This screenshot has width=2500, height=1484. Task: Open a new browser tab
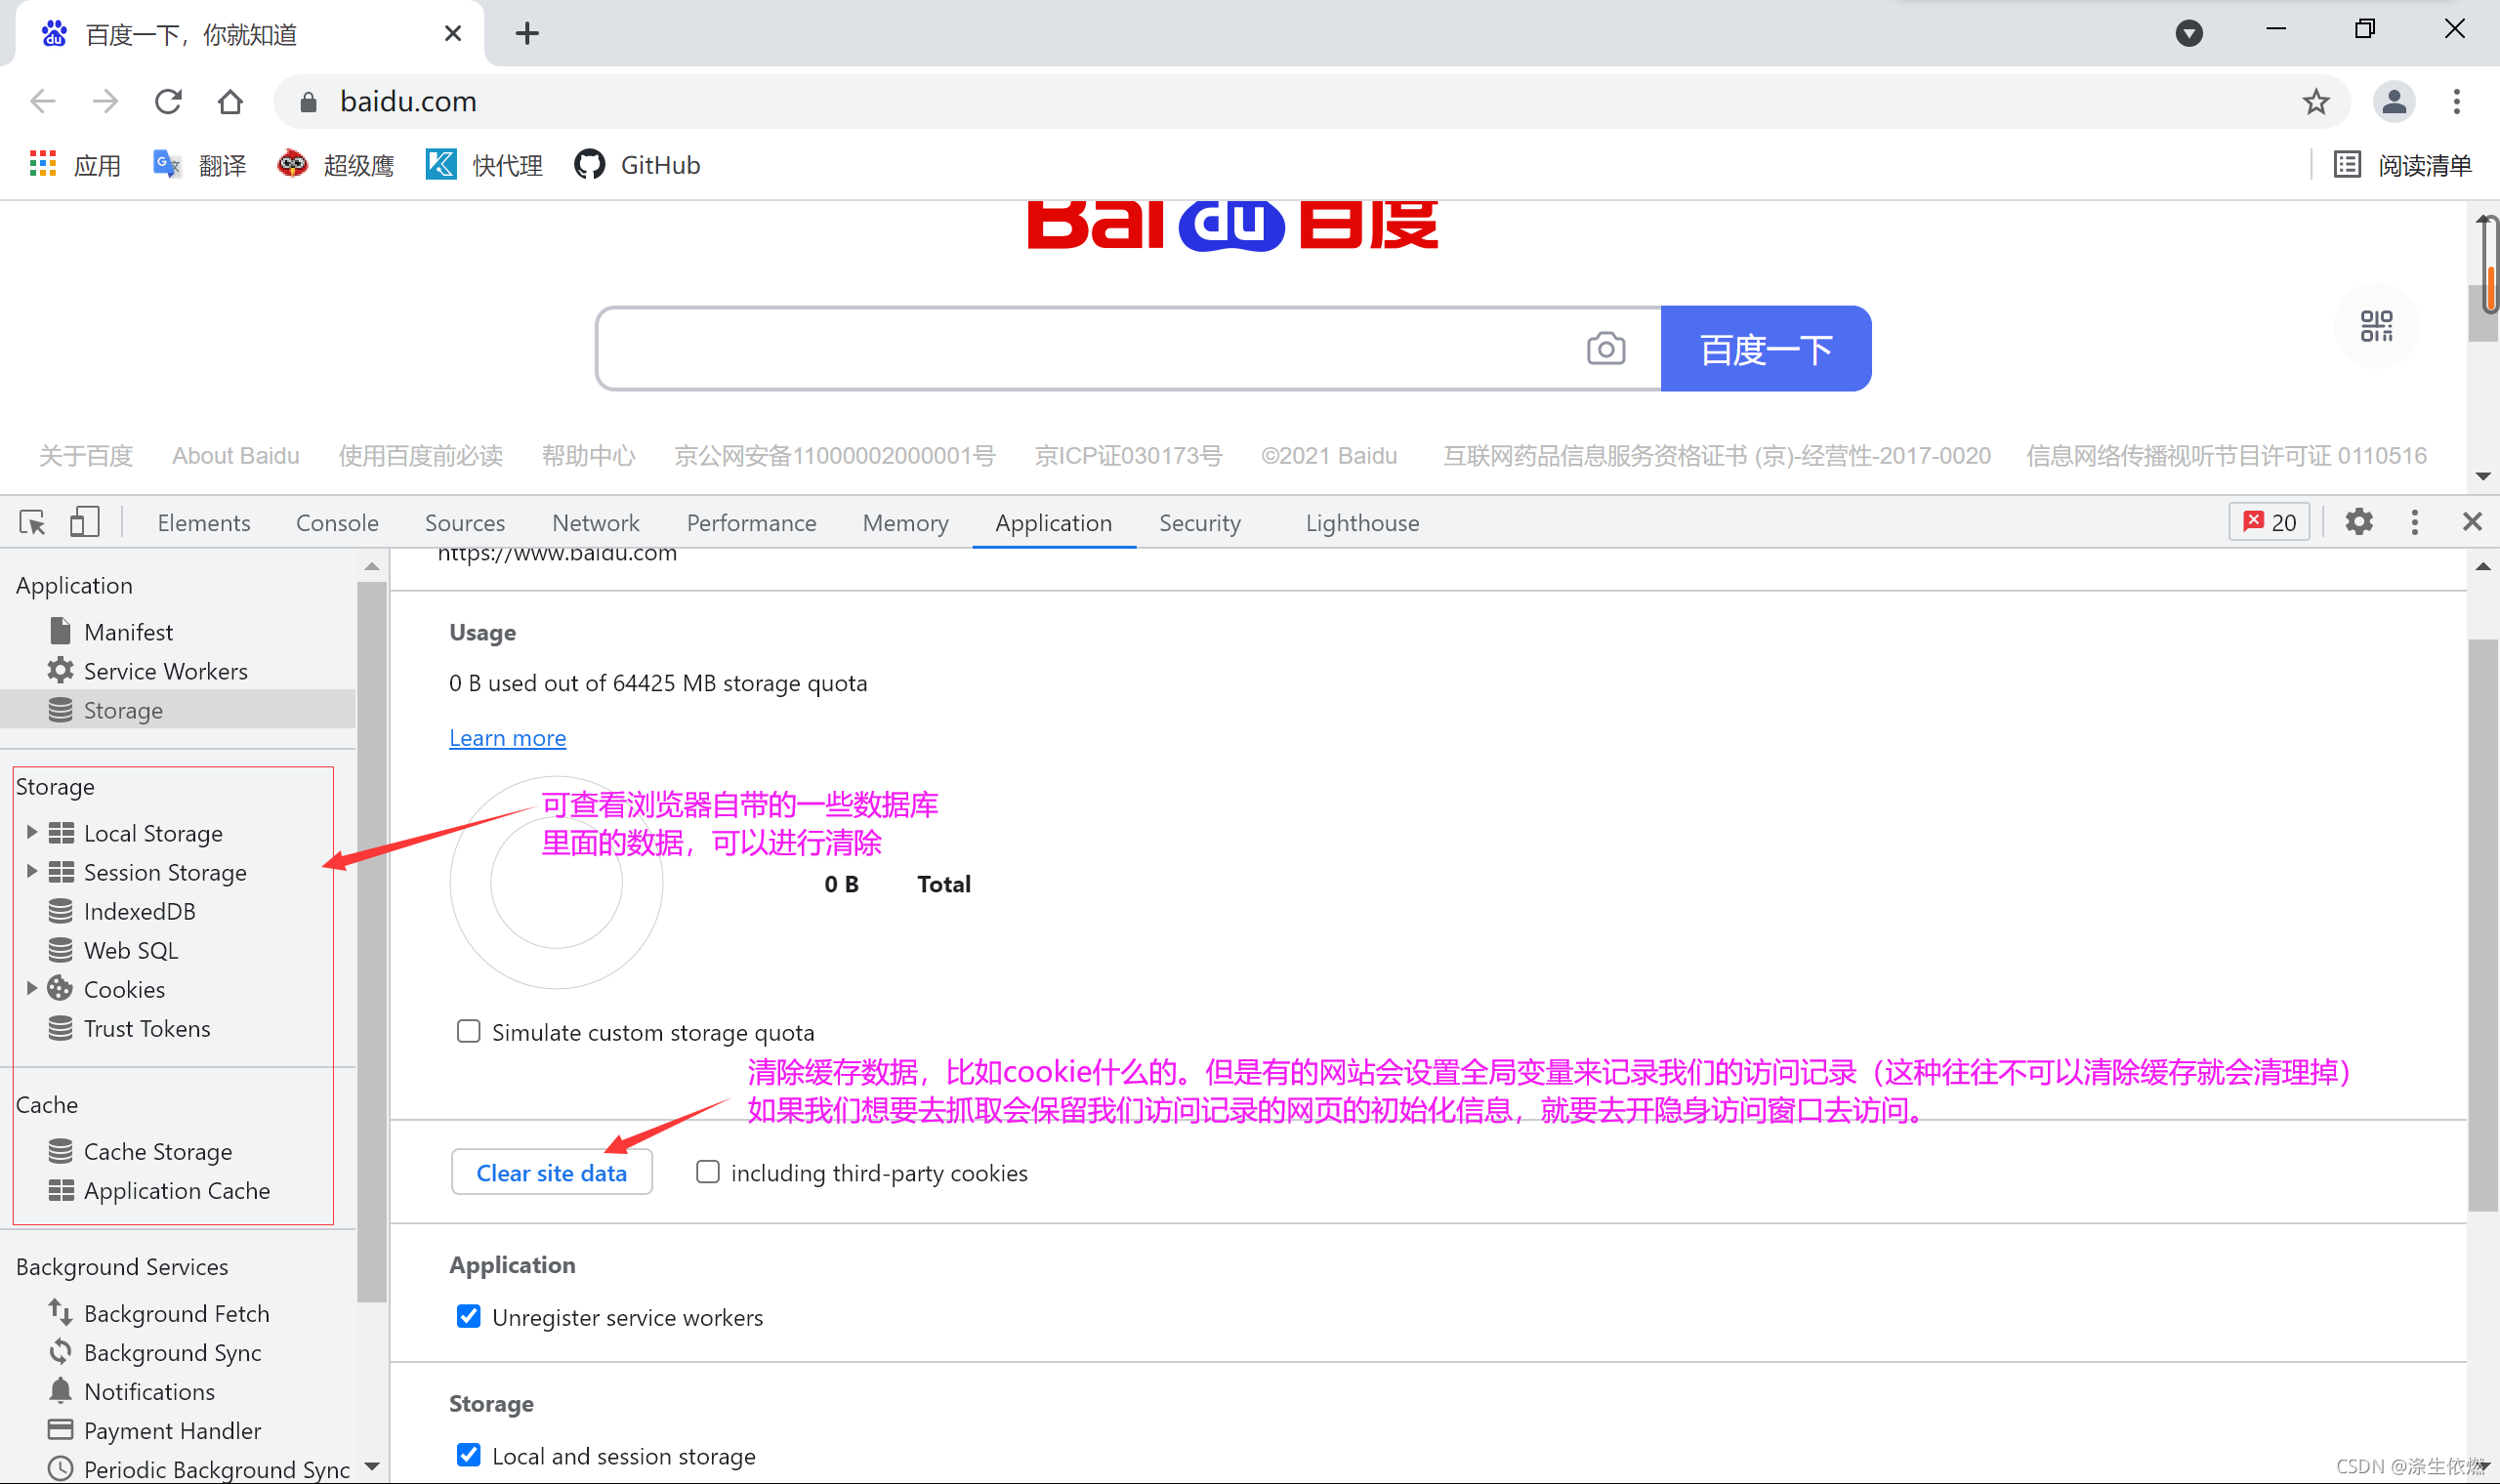pyautogui.click(x=527, y=34)
